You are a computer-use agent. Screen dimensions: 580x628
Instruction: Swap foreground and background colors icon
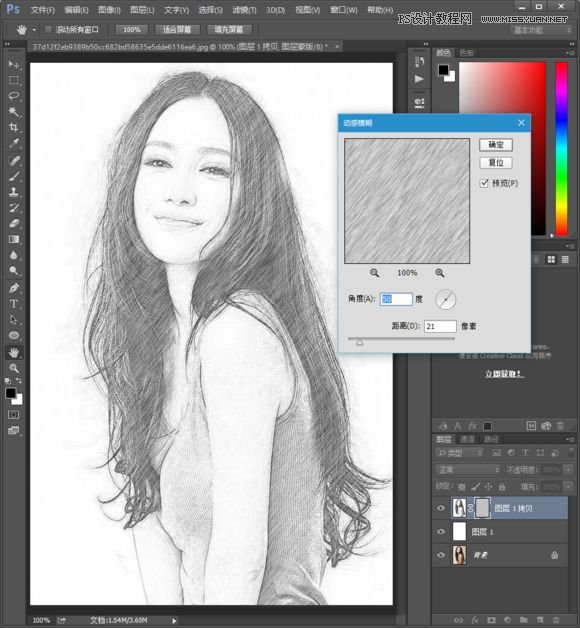19,380
